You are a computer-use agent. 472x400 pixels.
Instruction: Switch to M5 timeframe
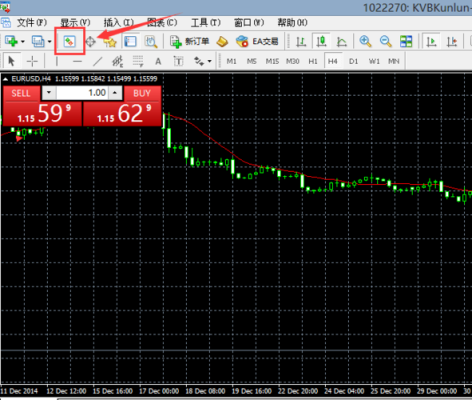click(252, 61)
